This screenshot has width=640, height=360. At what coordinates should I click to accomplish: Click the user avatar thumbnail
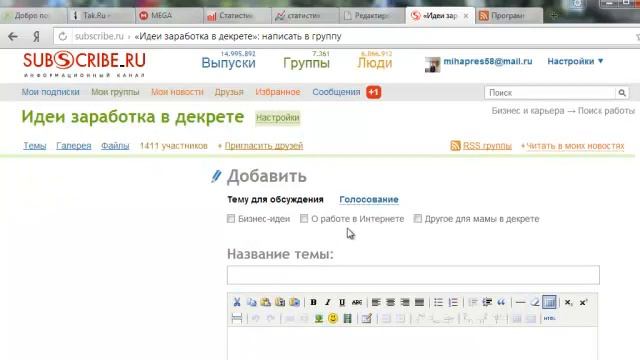pos(432,64)
